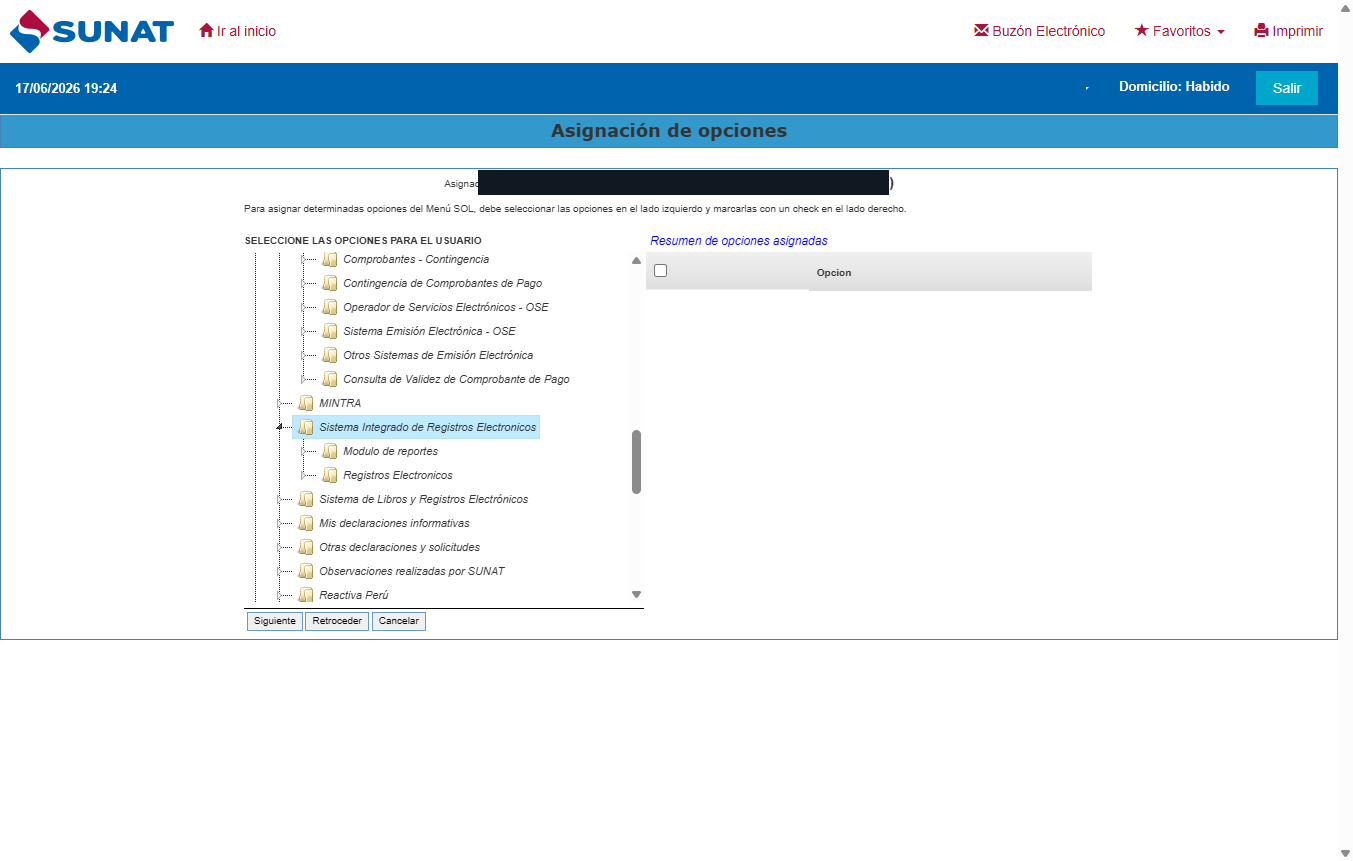The width and height of the screenshot is (1353, 861).
Task: Expand the Registros Electronicos child node
Action: [303, 475]
